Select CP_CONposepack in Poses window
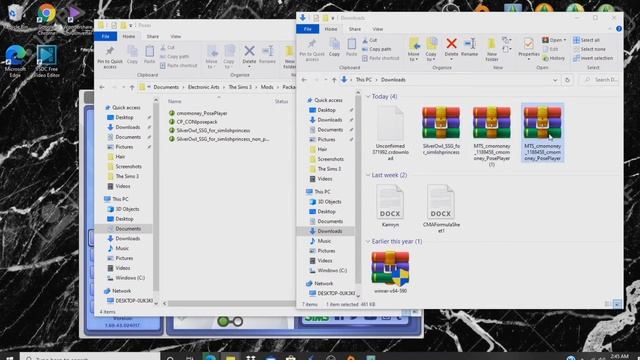This screenshot has height=360, width=640. (x=193, y=122)
